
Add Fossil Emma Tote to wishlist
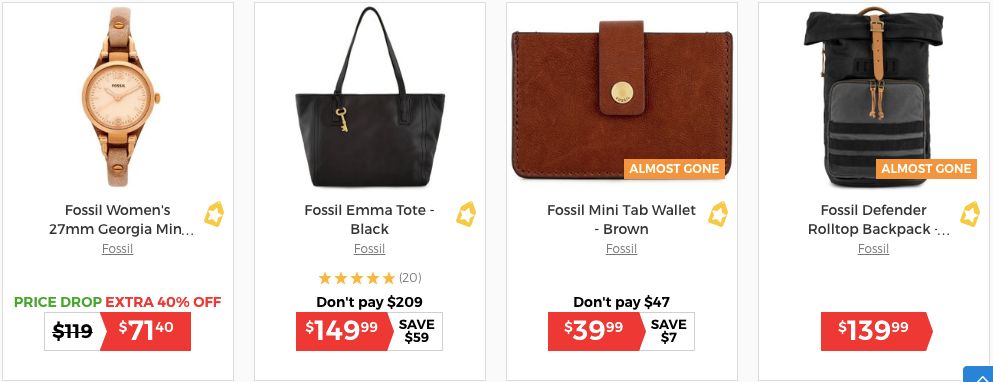click(x=466, y=214)
